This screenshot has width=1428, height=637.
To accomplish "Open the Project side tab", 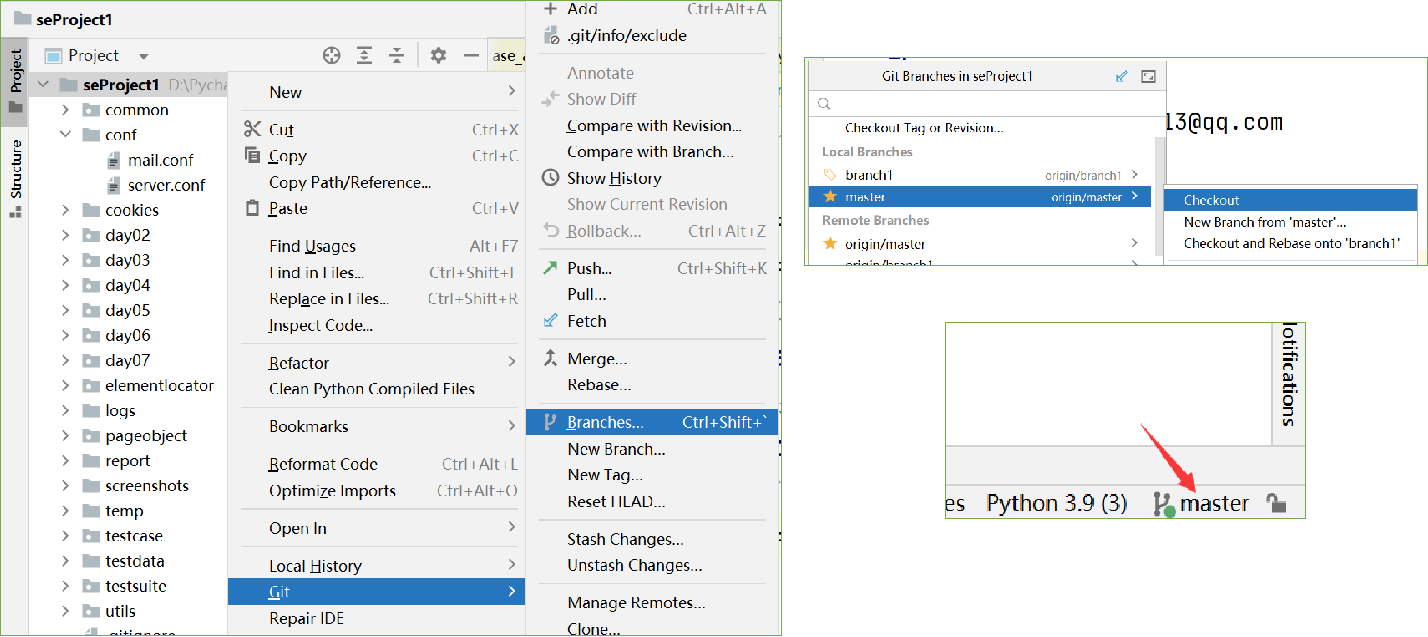I will (x=15, y=82).
